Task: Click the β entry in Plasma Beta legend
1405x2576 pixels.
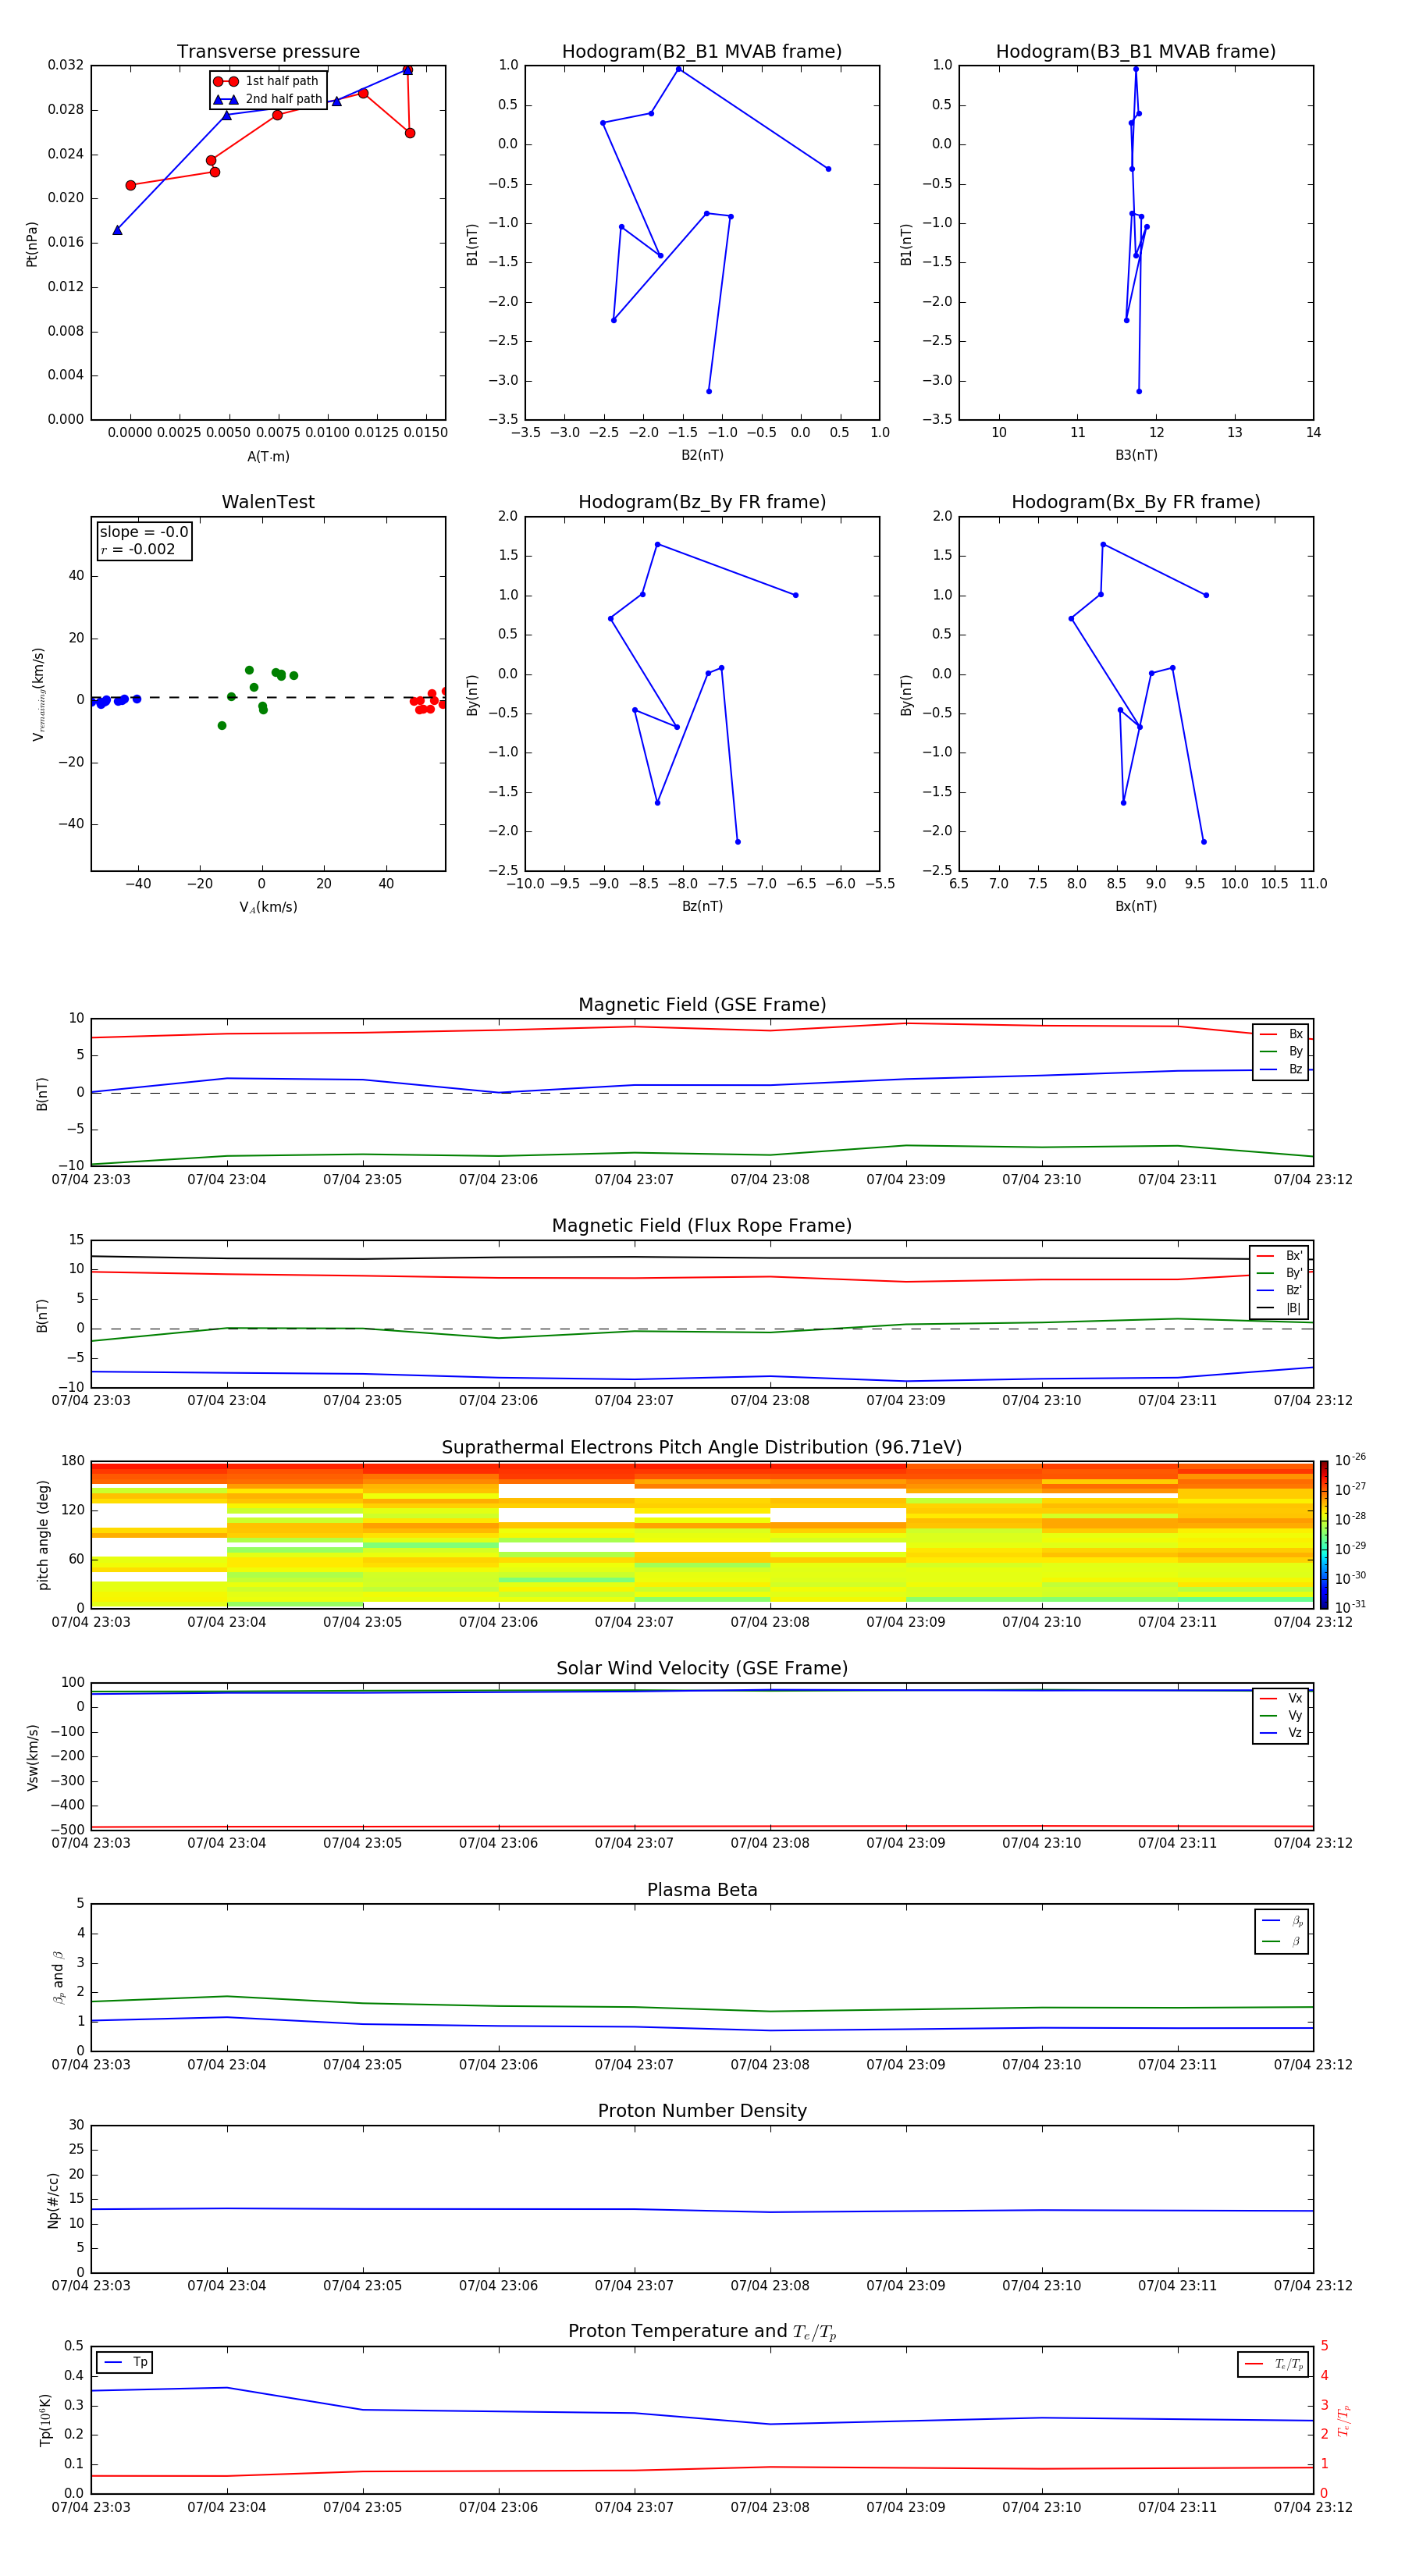Action: [1282, 1942]
